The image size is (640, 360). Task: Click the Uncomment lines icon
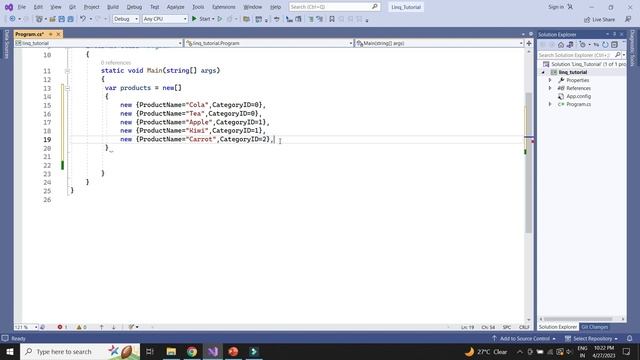click(x=320, y=19)
